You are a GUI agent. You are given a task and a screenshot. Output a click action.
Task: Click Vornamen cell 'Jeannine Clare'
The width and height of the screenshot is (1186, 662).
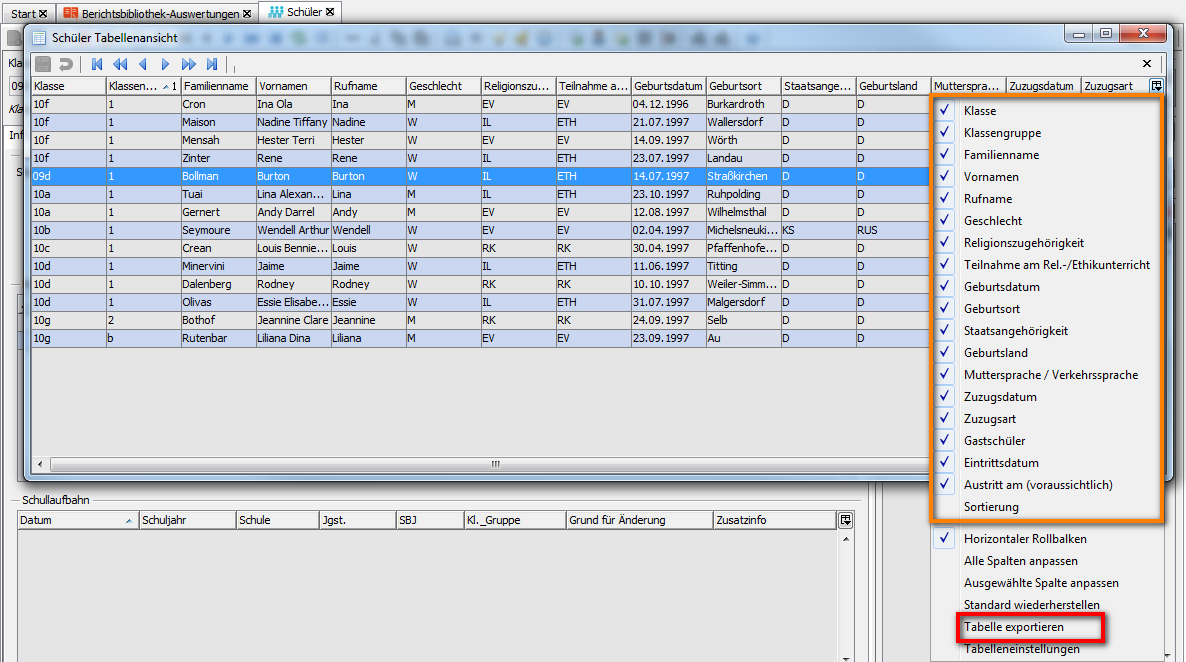[x=293, y=320]
